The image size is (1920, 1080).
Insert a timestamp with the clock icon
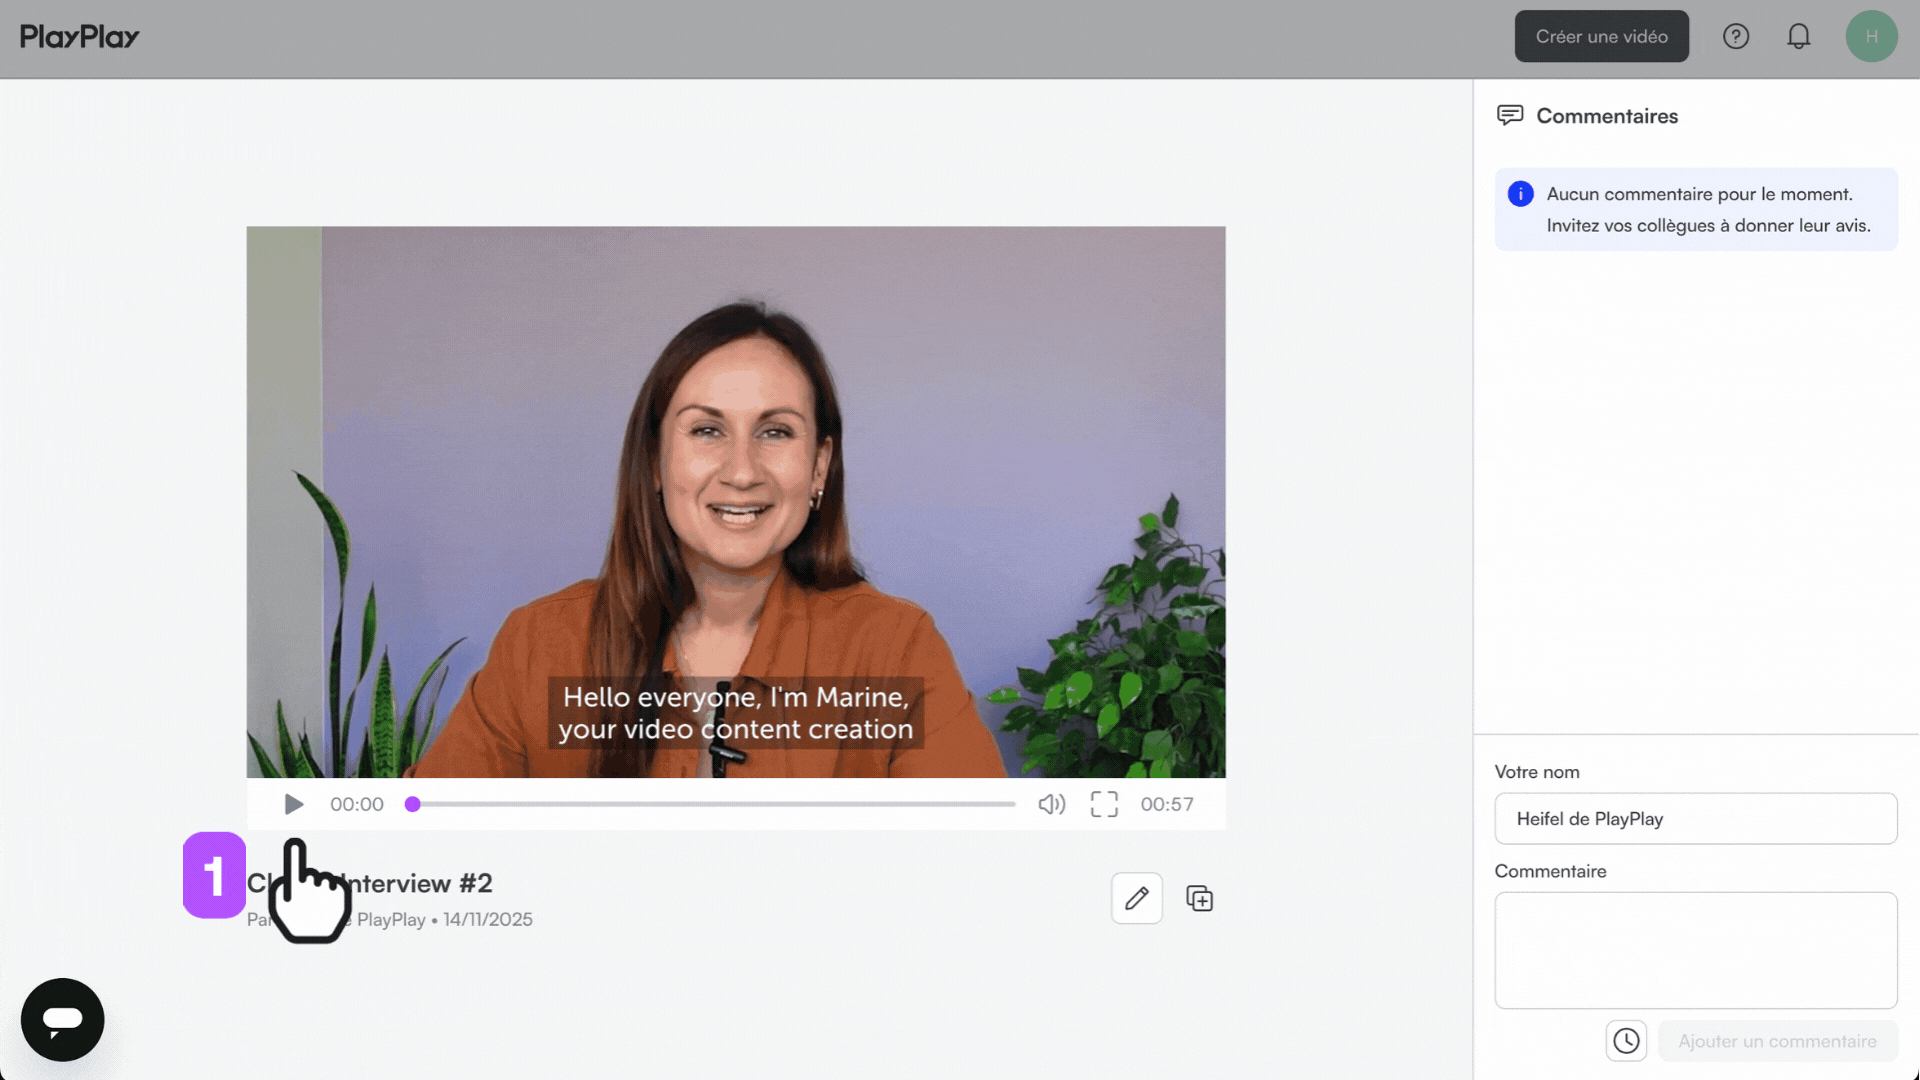tap(1626, 1040)
